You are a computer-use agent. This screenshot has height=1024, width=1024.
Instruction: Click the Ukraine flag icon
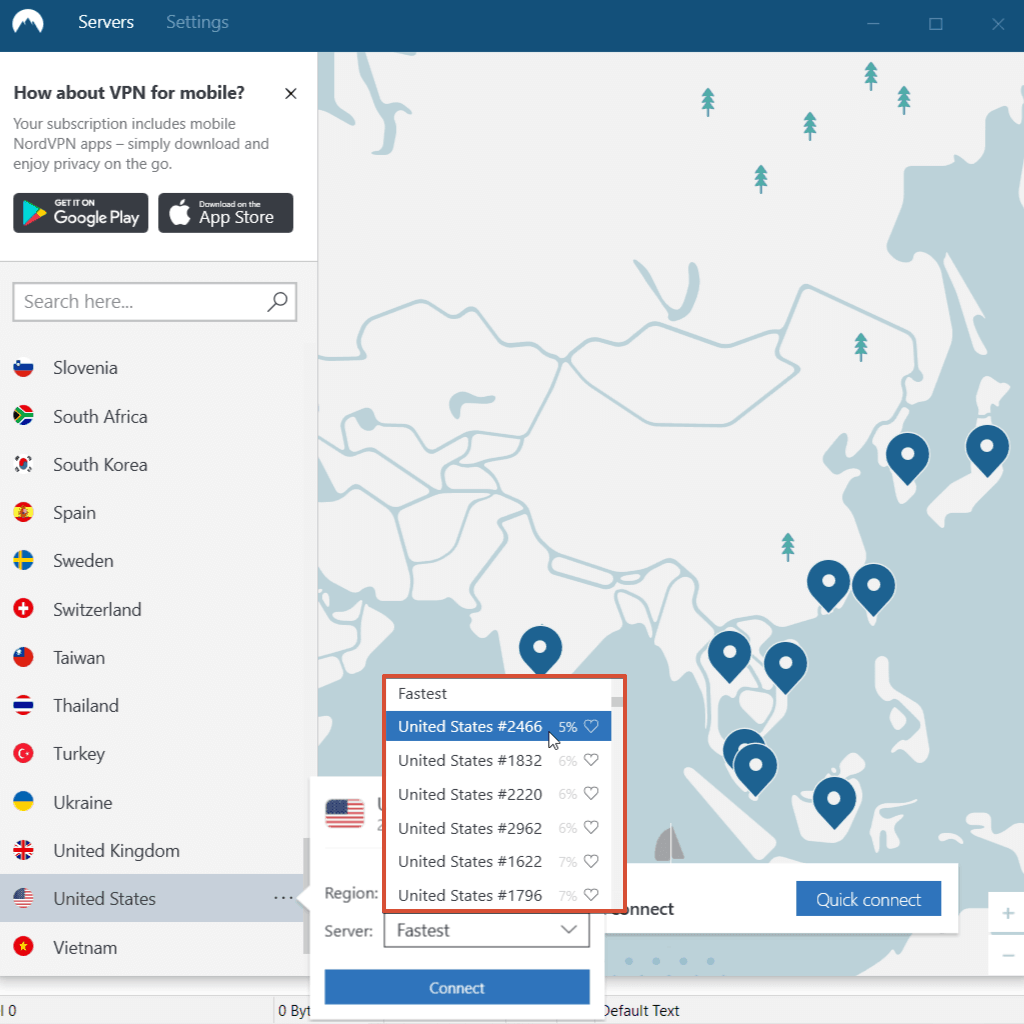click(x=24, y=801)
